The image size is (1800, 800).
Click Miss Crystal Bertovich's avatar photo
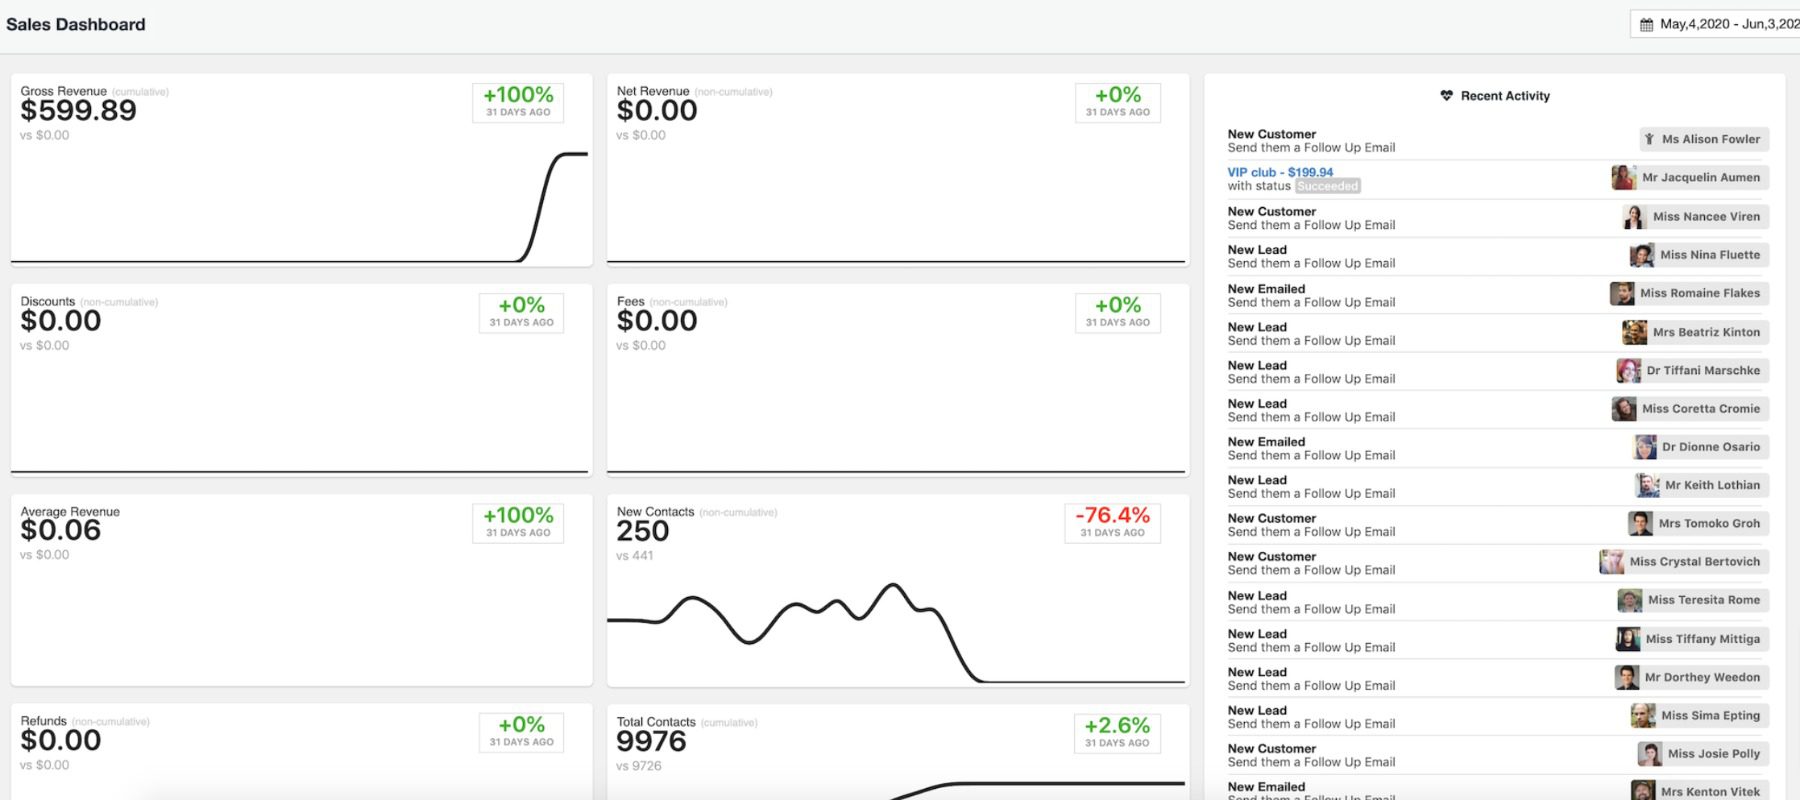pos(1611,562)
